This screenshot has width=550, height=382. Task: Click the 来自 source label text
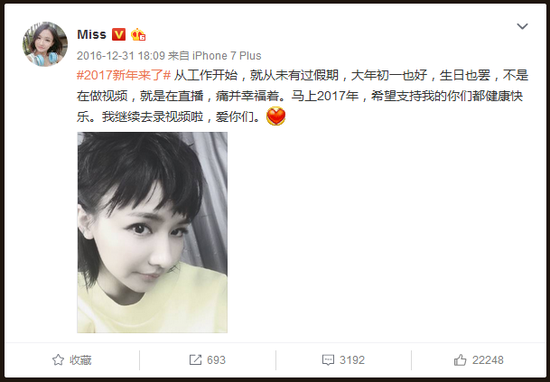coord(179,55)
